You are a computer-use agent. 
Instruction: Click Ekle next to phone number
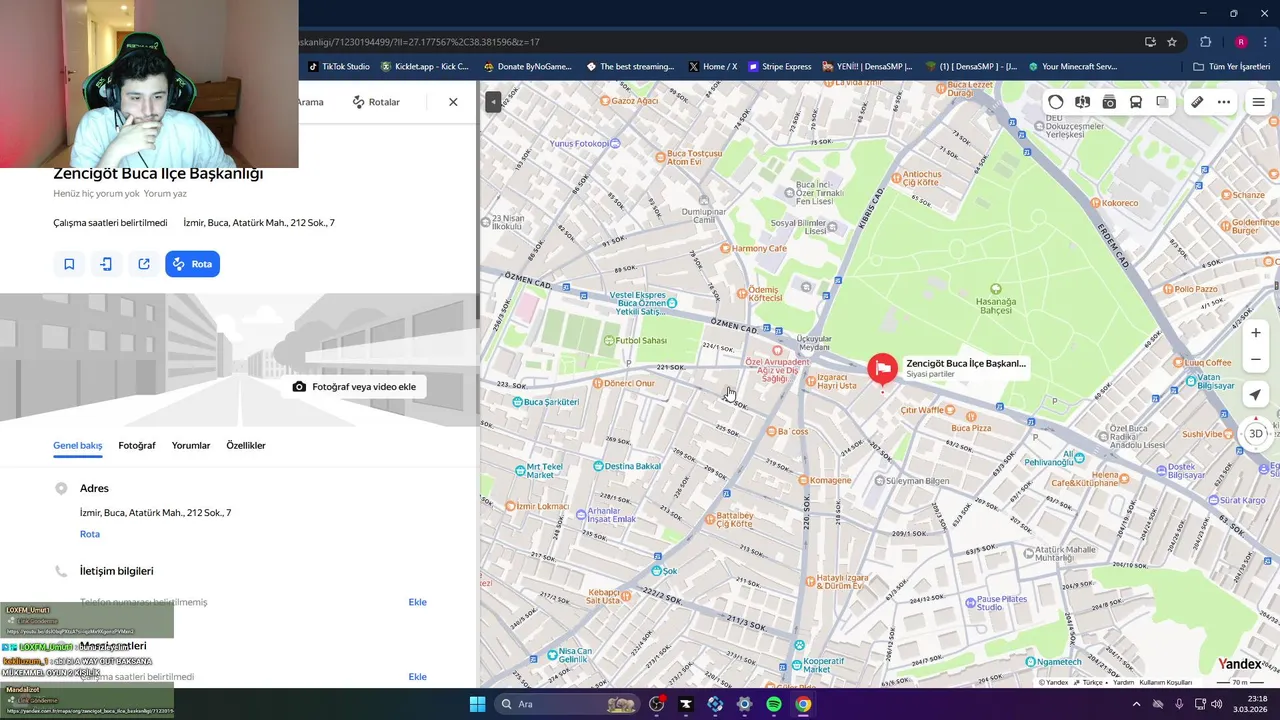(418, 602)
